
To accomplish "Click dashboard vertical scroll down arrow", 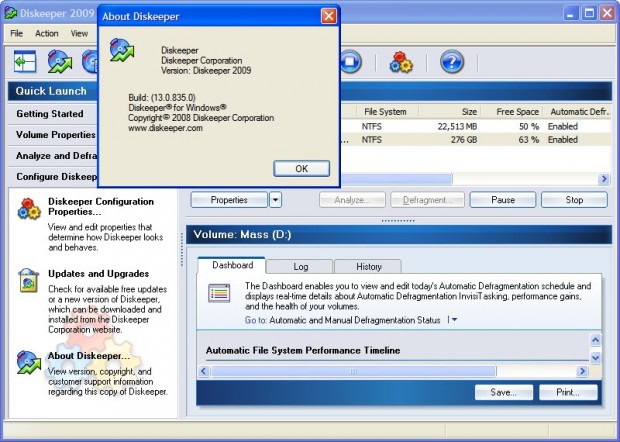I will coord(595,358).
